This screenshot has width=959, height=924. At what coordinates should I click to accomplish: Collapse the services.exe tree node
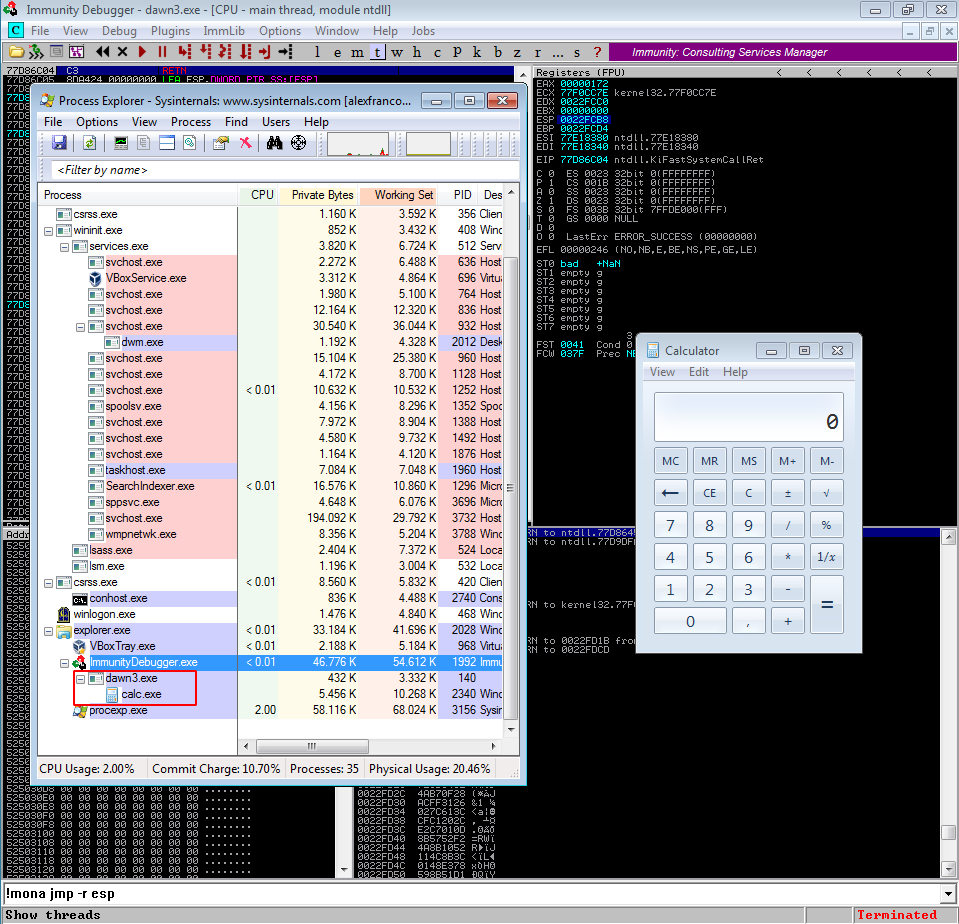tap(64, 247)
